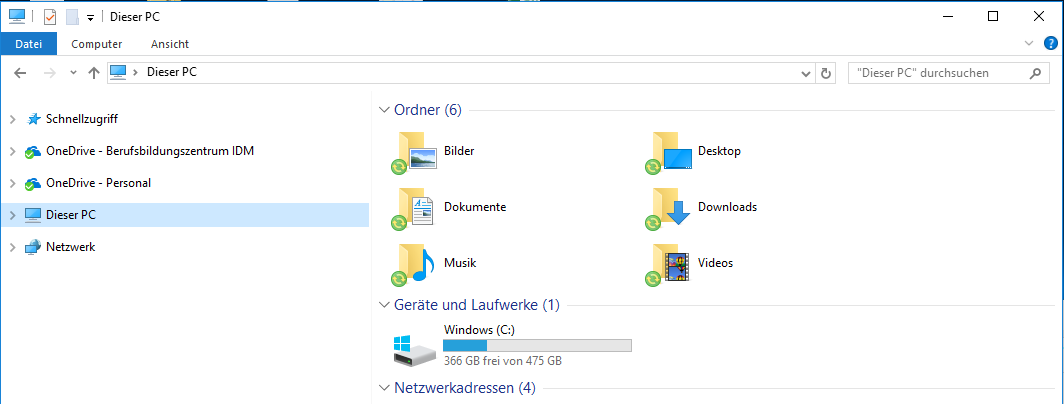Go up one level with up arrow
The height and width of the screenshot is (404, 1064).
[94, 73]
